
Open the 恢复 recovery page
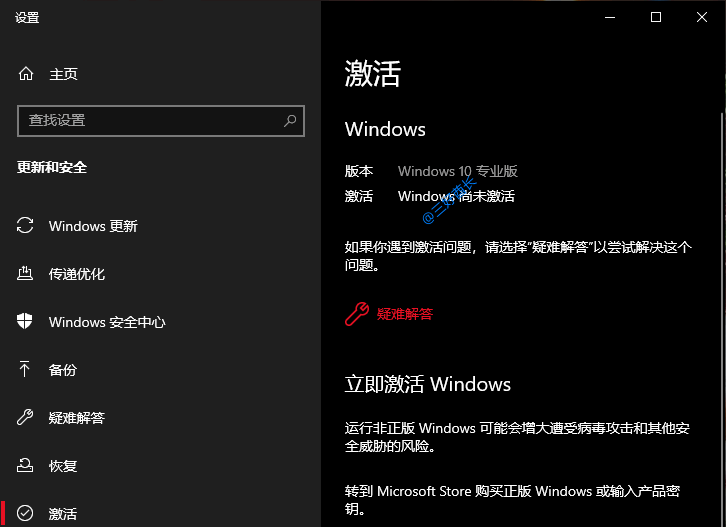63,466
